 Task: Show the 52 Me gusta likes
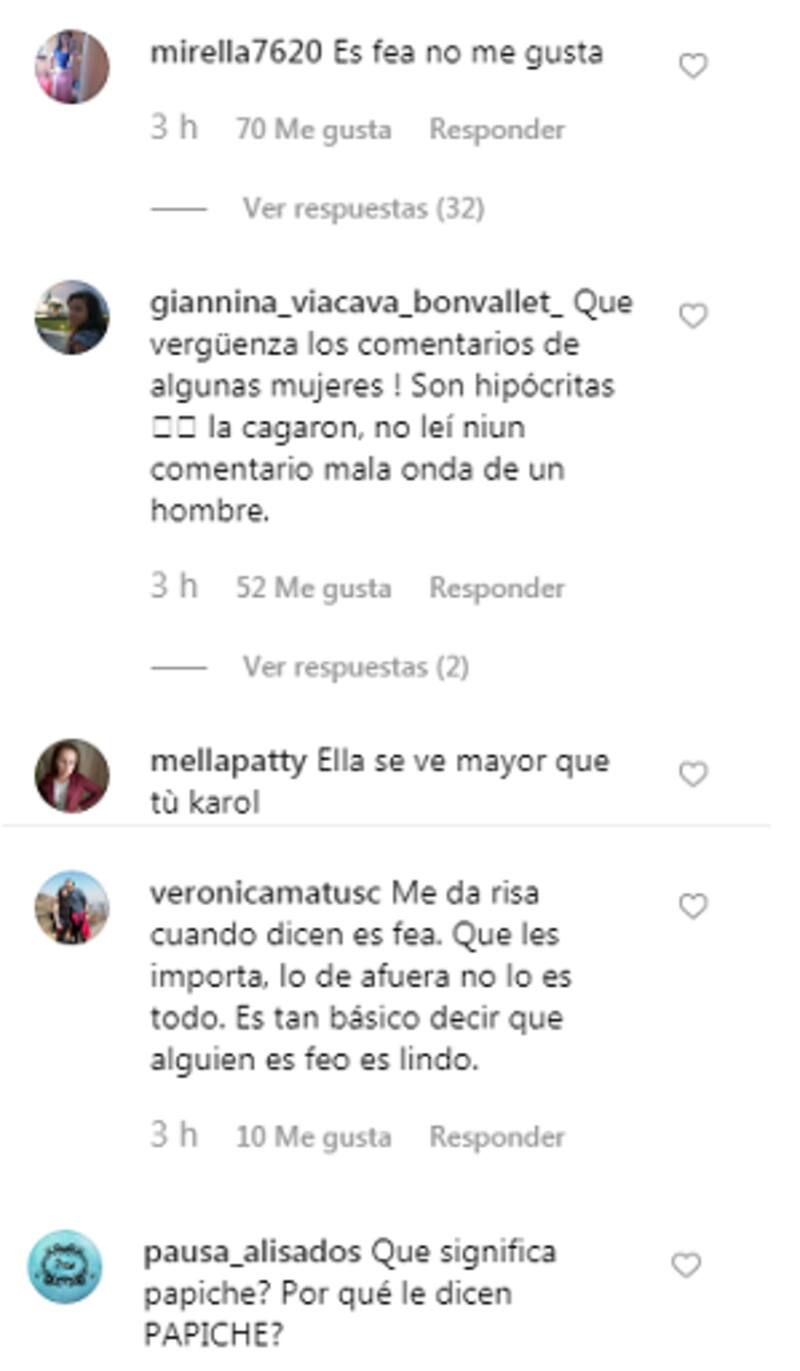[x=314, y=588]
